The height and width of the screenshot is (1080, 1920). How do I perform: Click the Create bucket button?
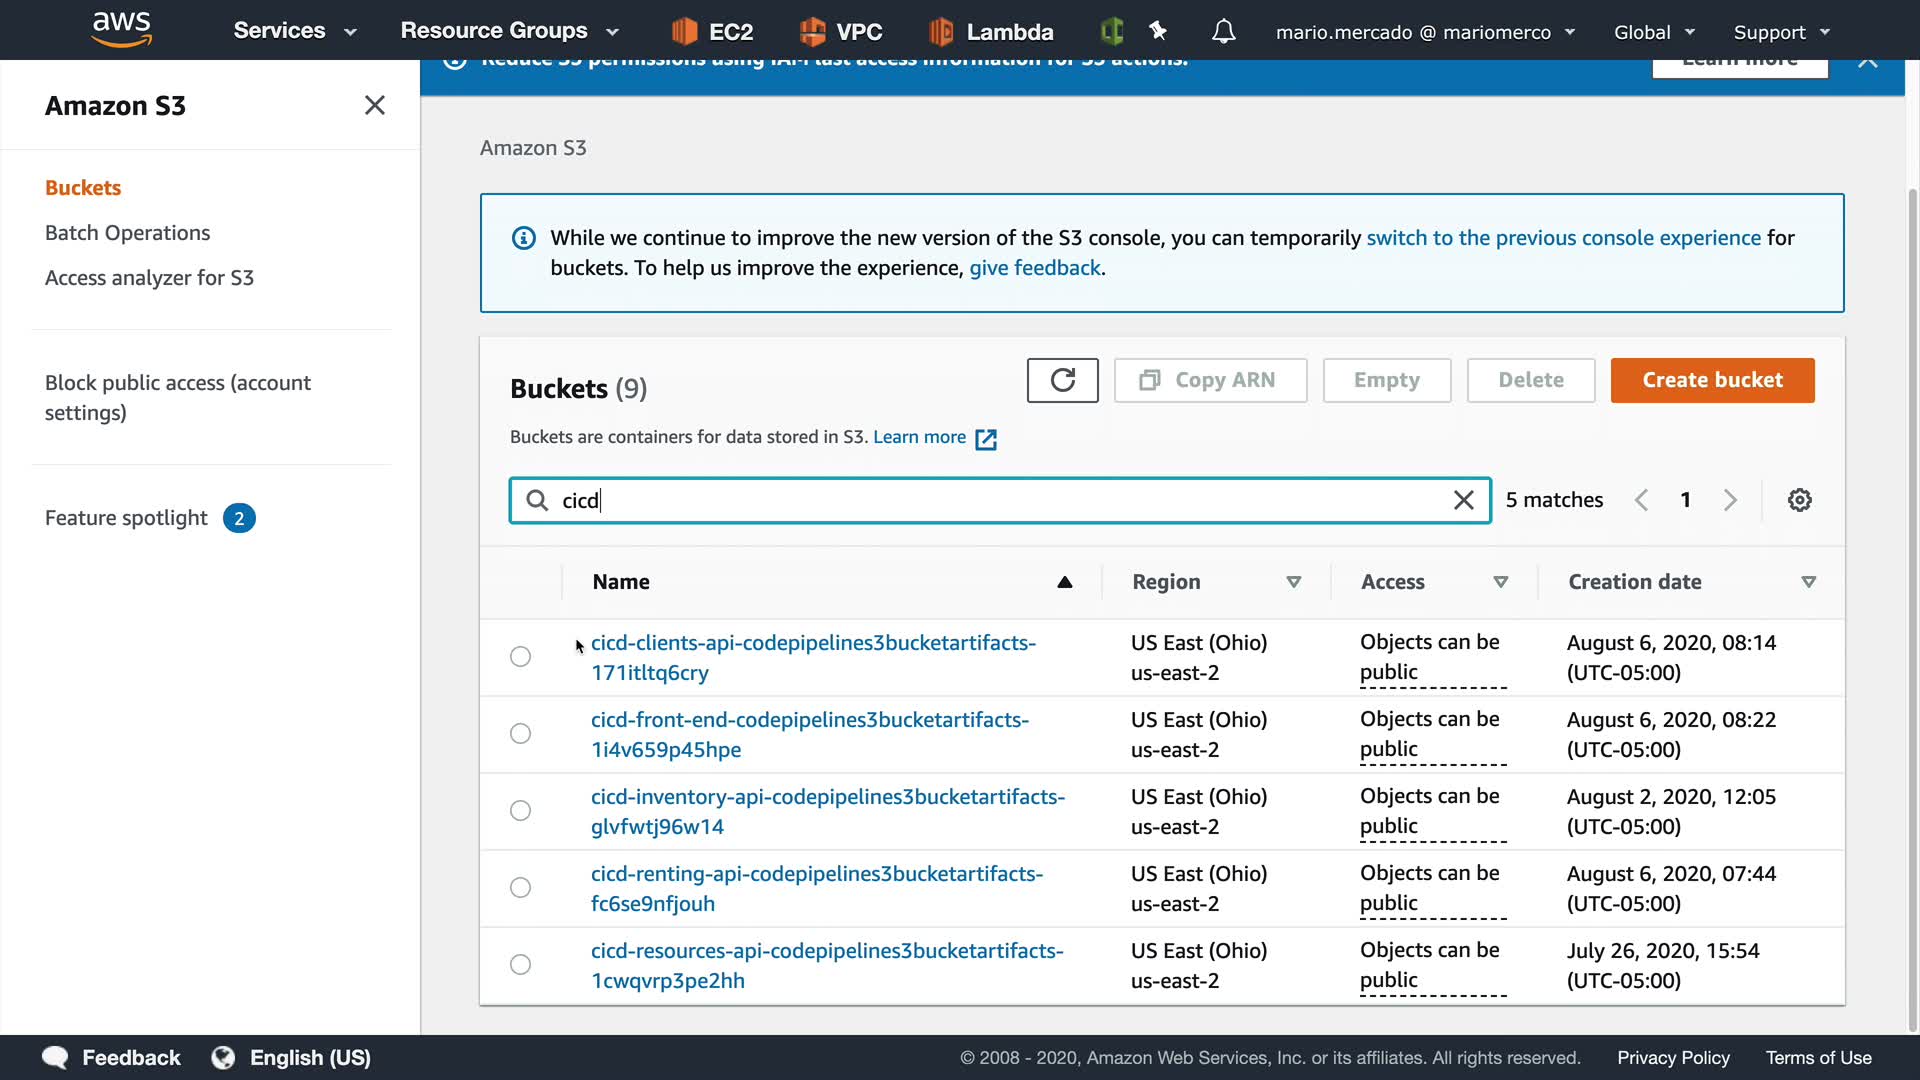coord(1712,380)
